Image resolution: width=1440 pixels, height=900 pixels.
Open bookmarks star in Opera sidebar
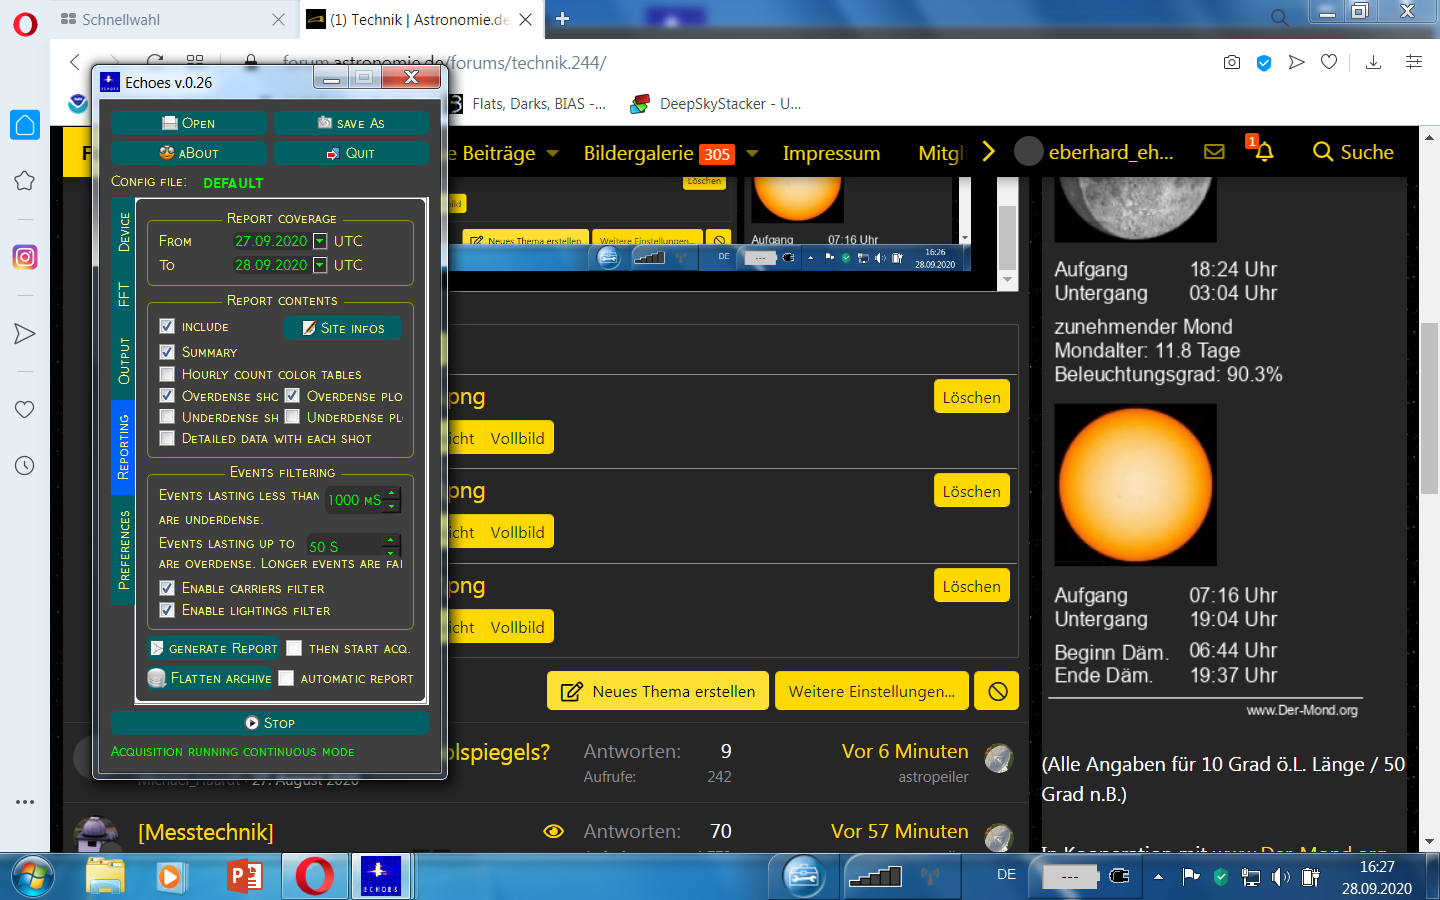pos(25,181)
